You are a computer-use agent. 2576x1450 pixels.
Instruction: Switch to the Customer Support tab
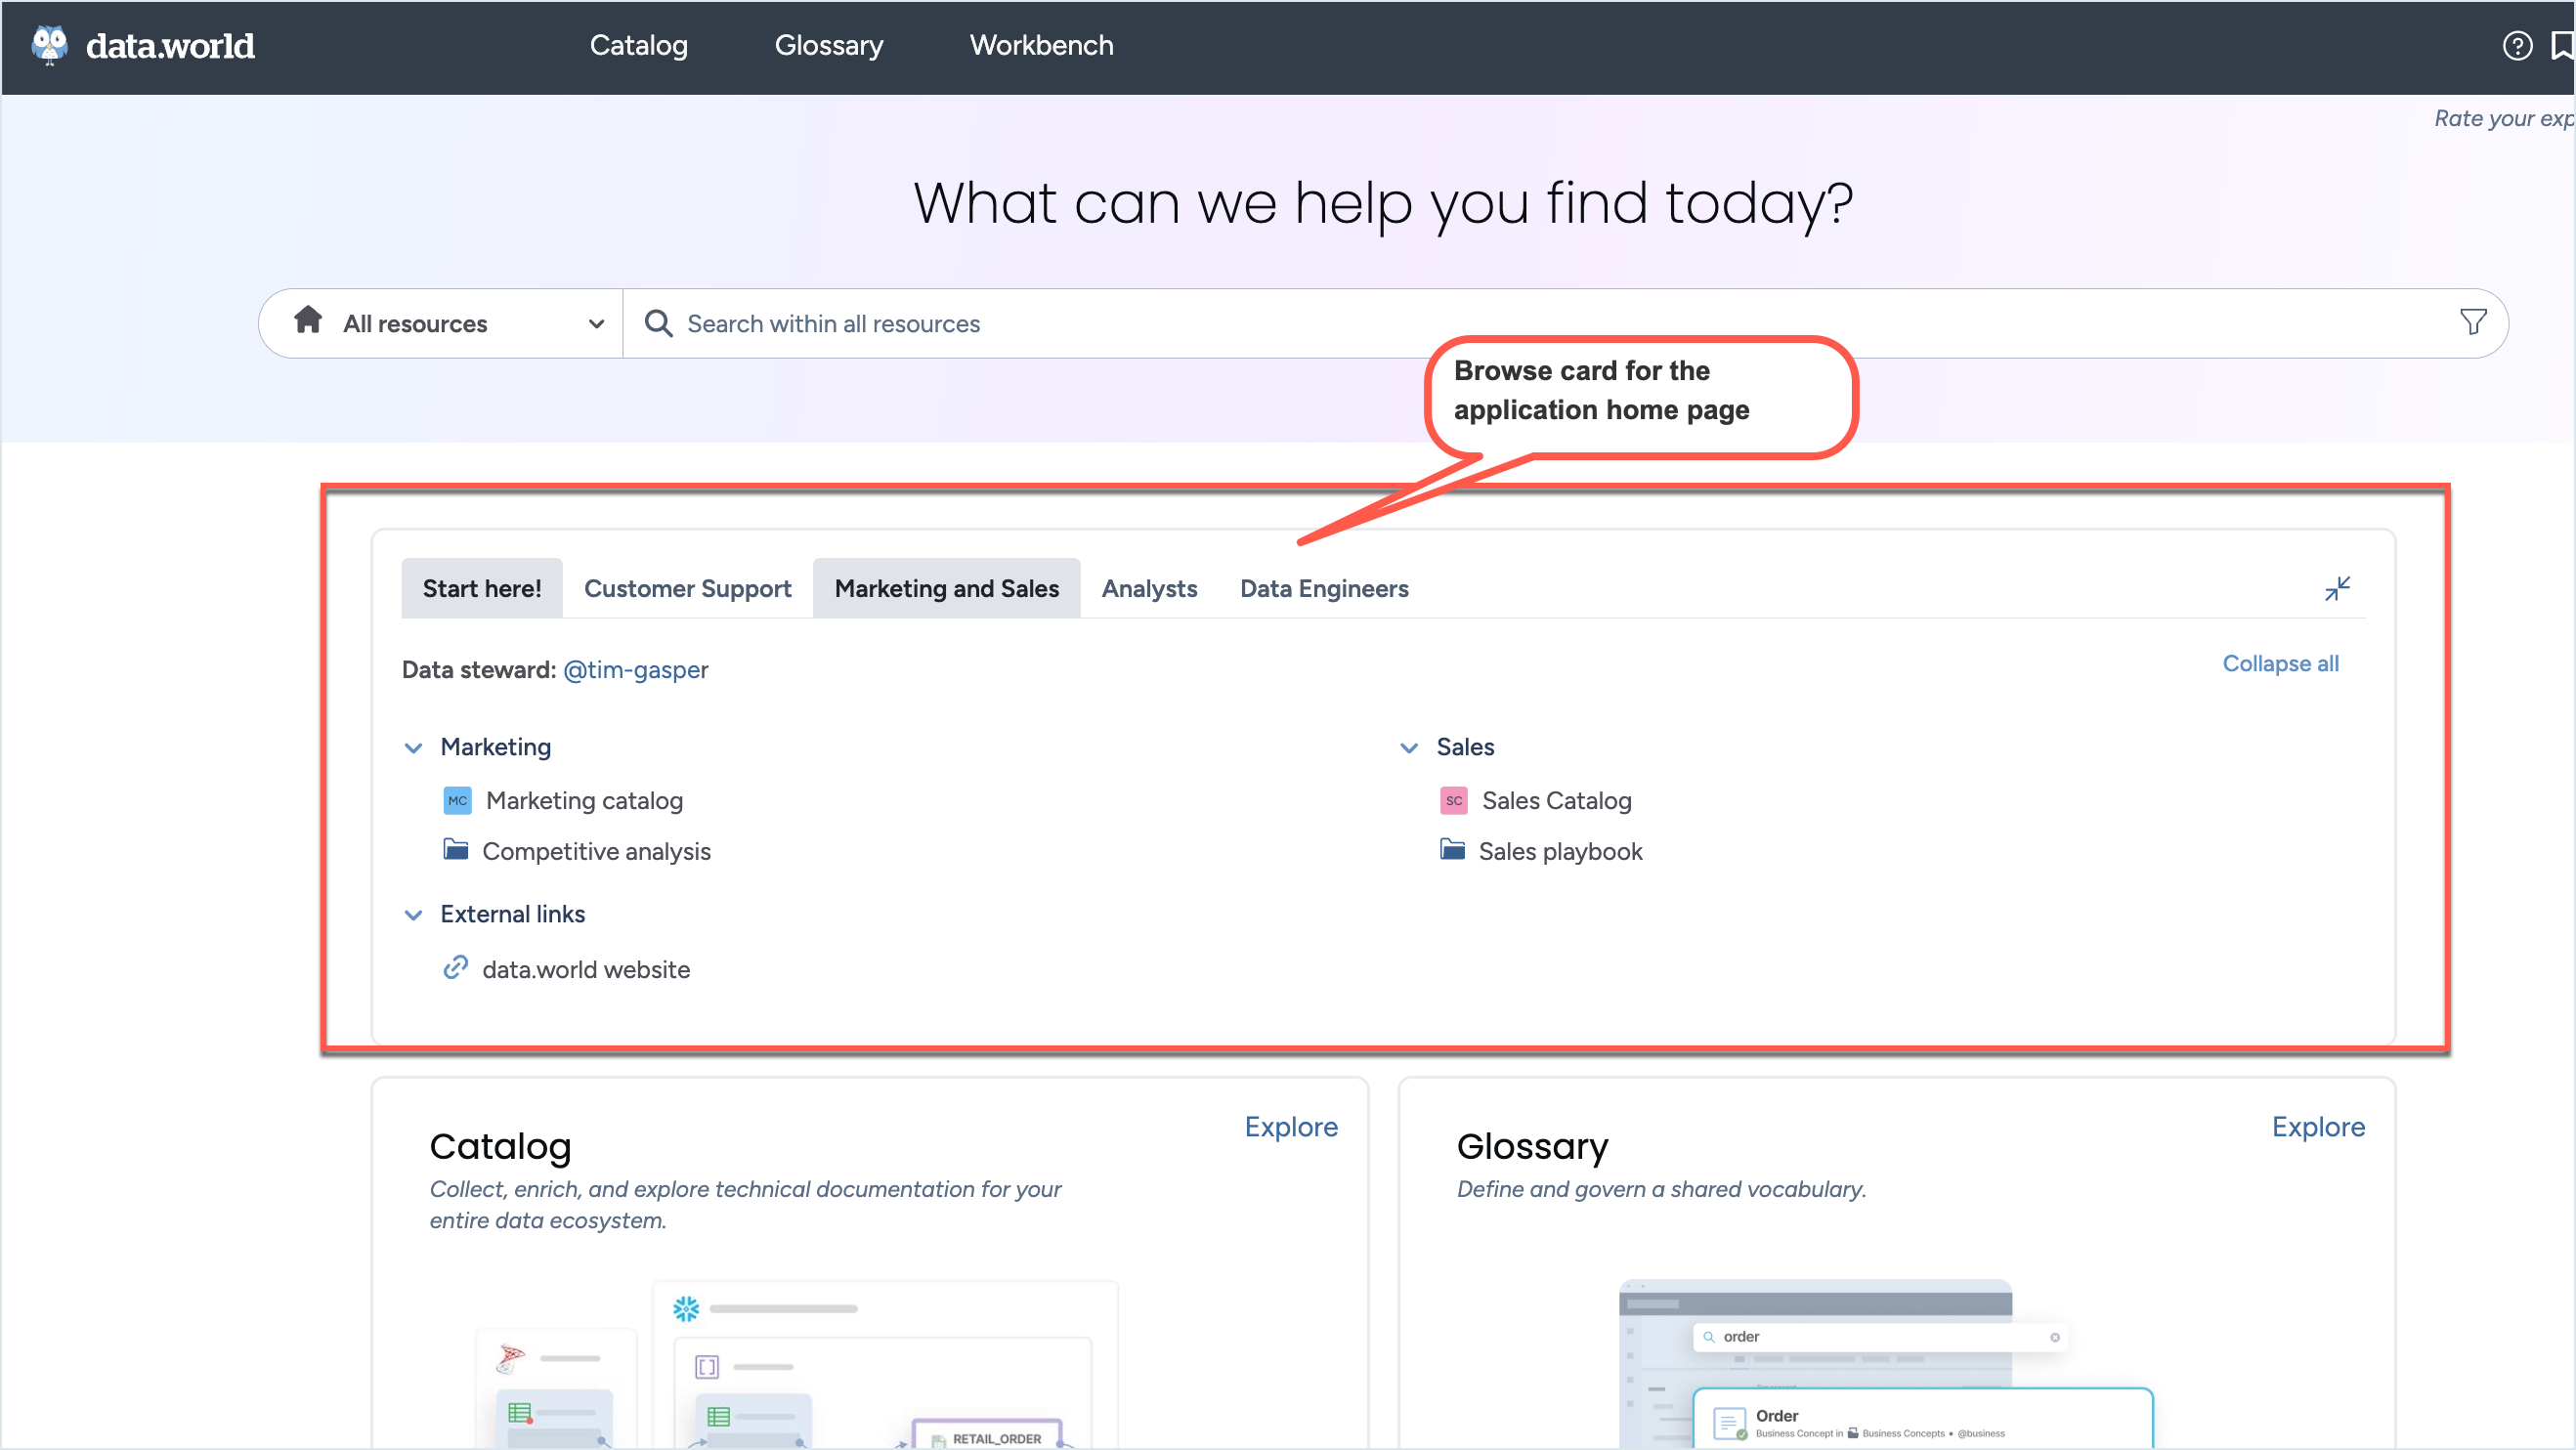687,588
